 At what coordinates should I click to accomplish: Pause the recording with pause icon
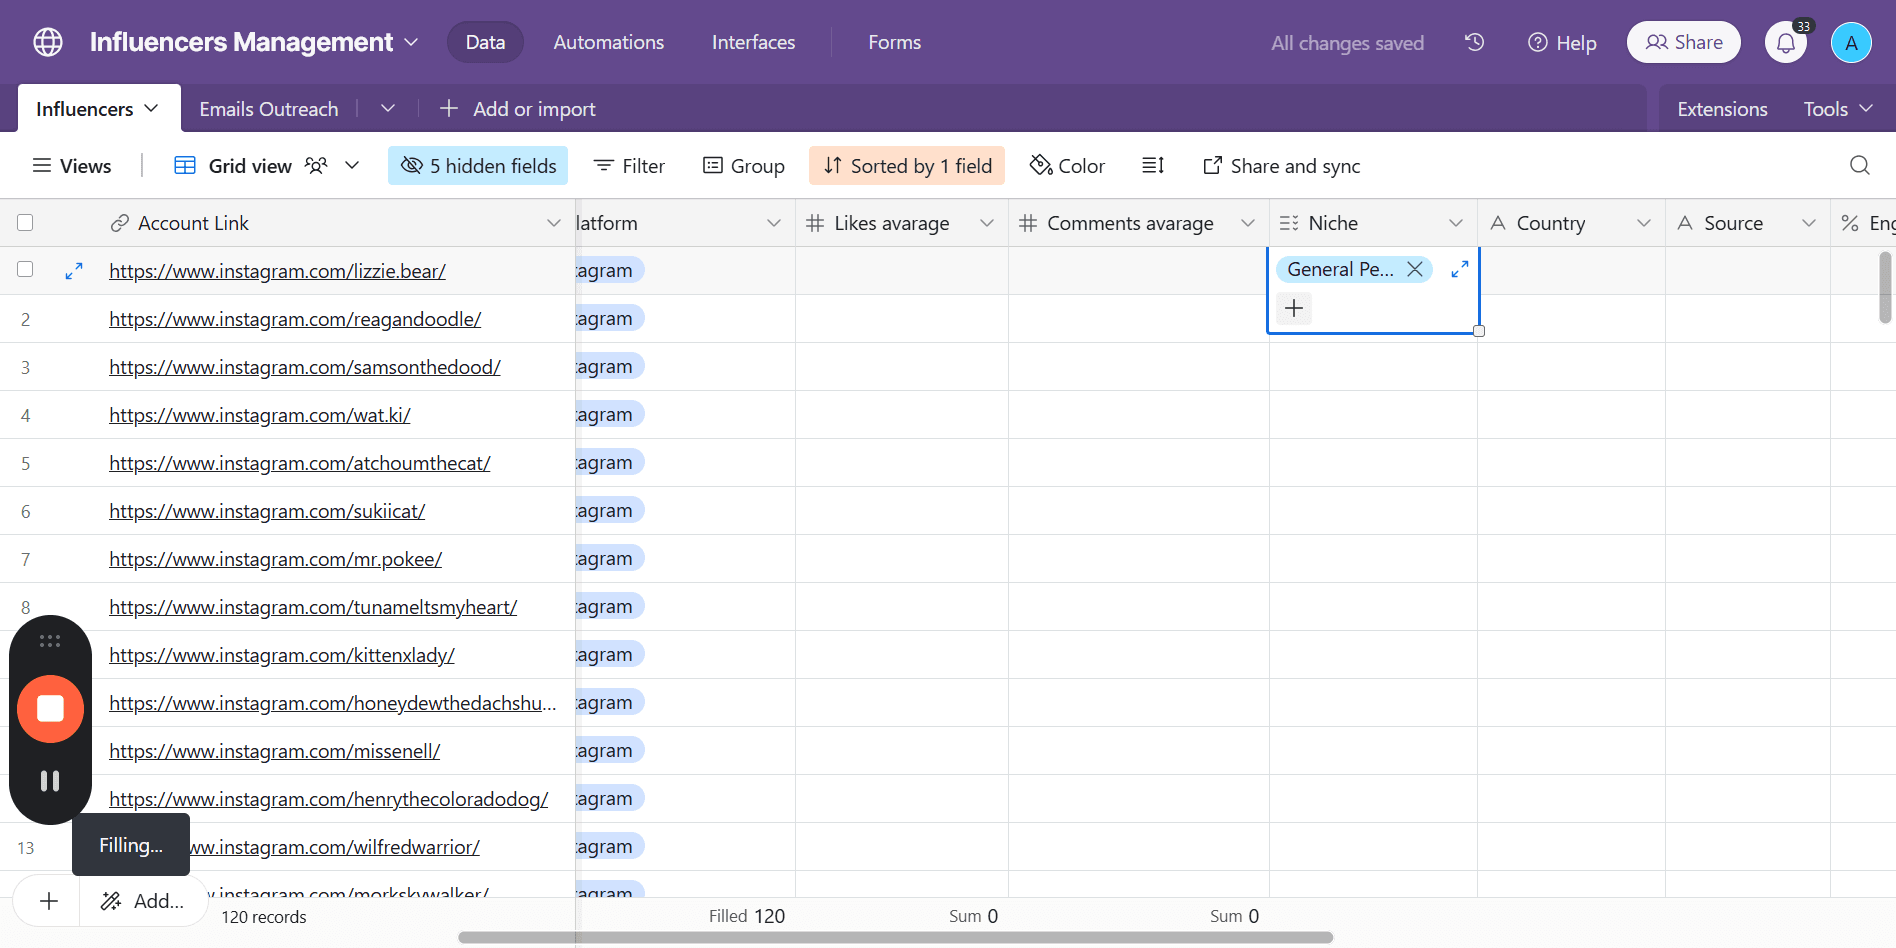point(50,781)
